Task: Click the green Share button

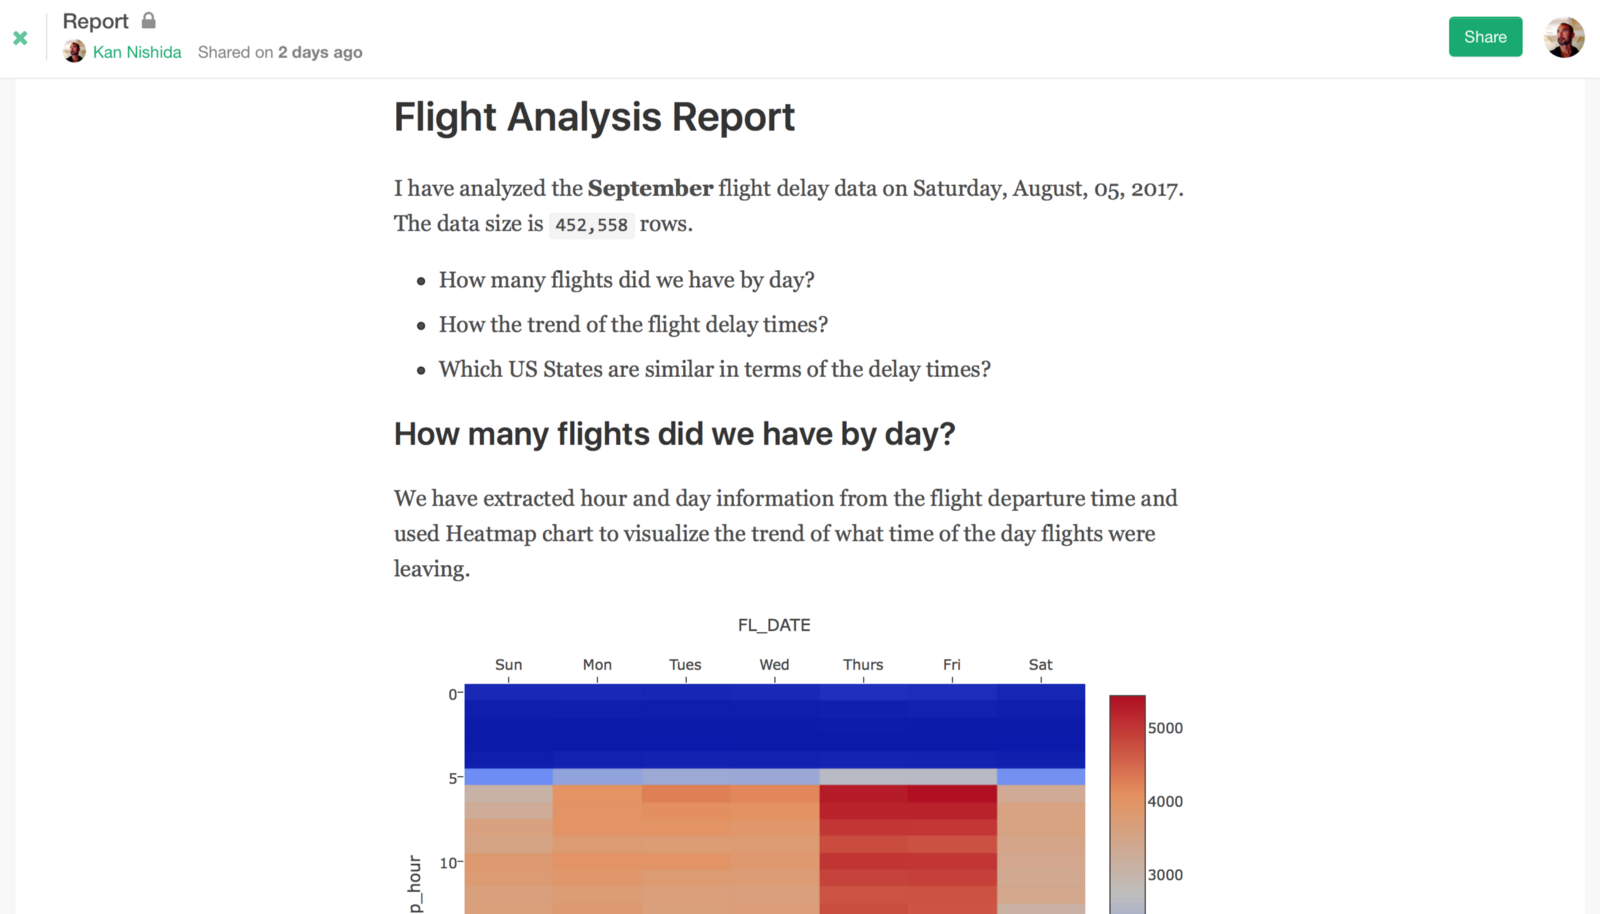Action: 1485,37
